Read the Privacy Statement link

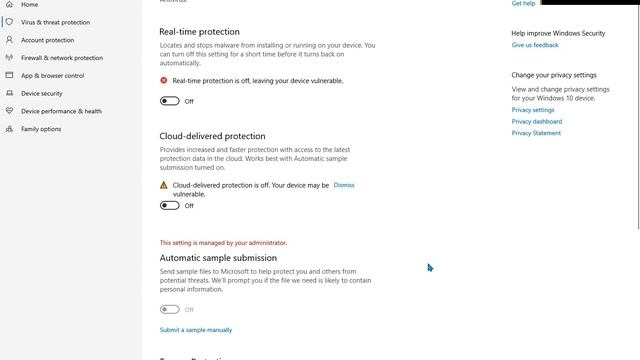tap(536, 133)
